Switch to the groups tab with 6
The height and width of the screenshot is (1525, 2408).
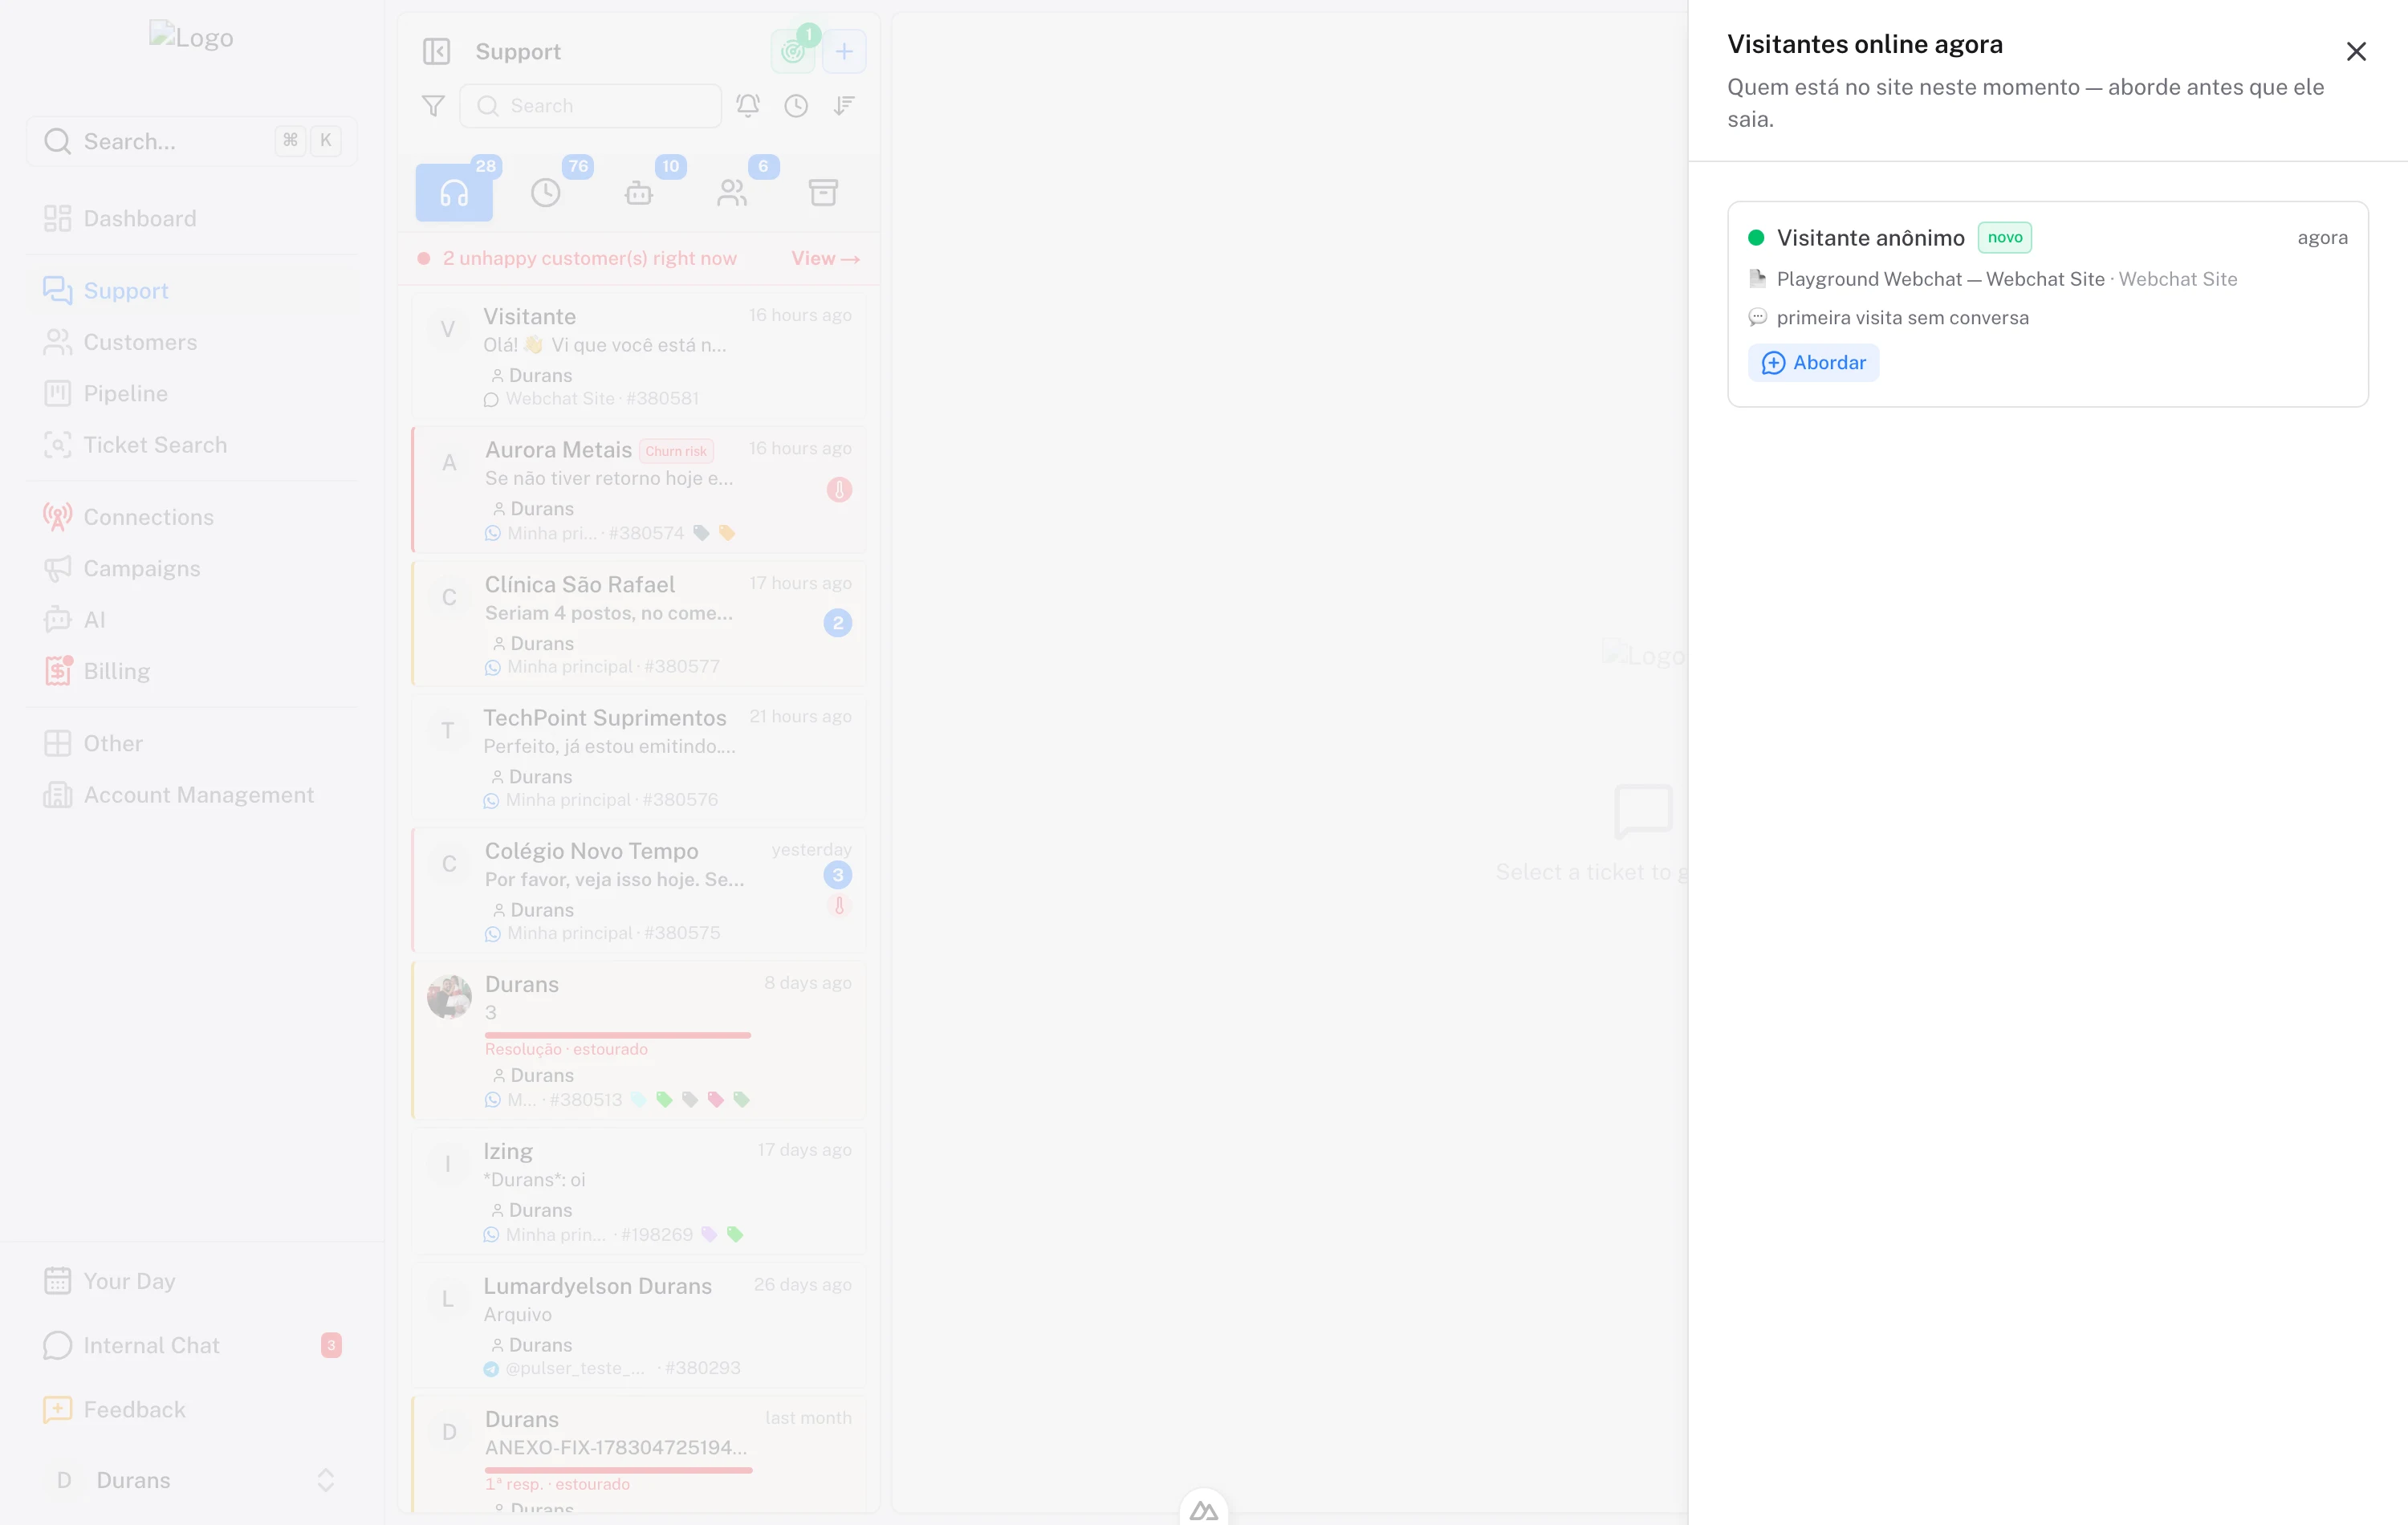[x=732, y=192]
